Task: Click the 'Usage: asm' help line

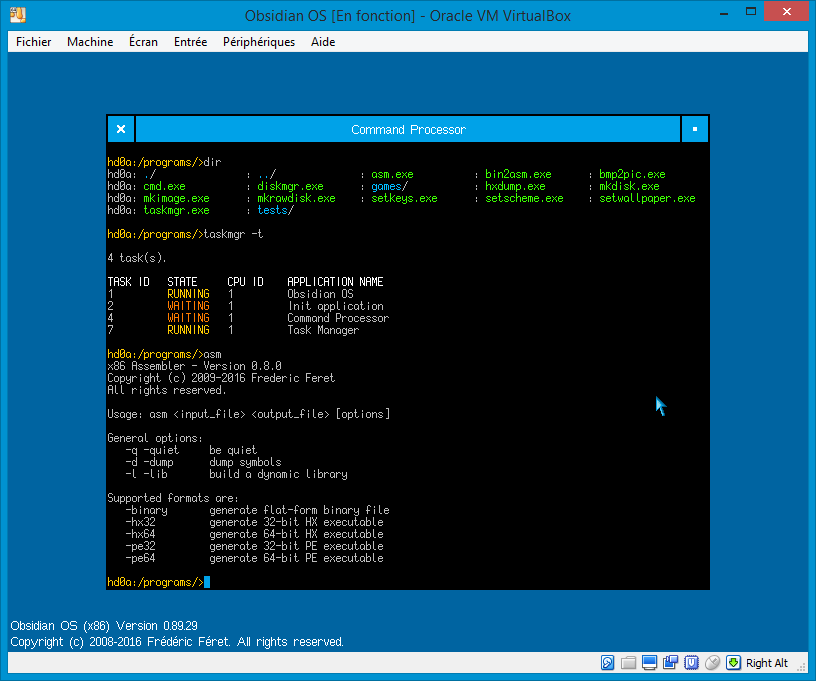Action: tap(249, 414)
